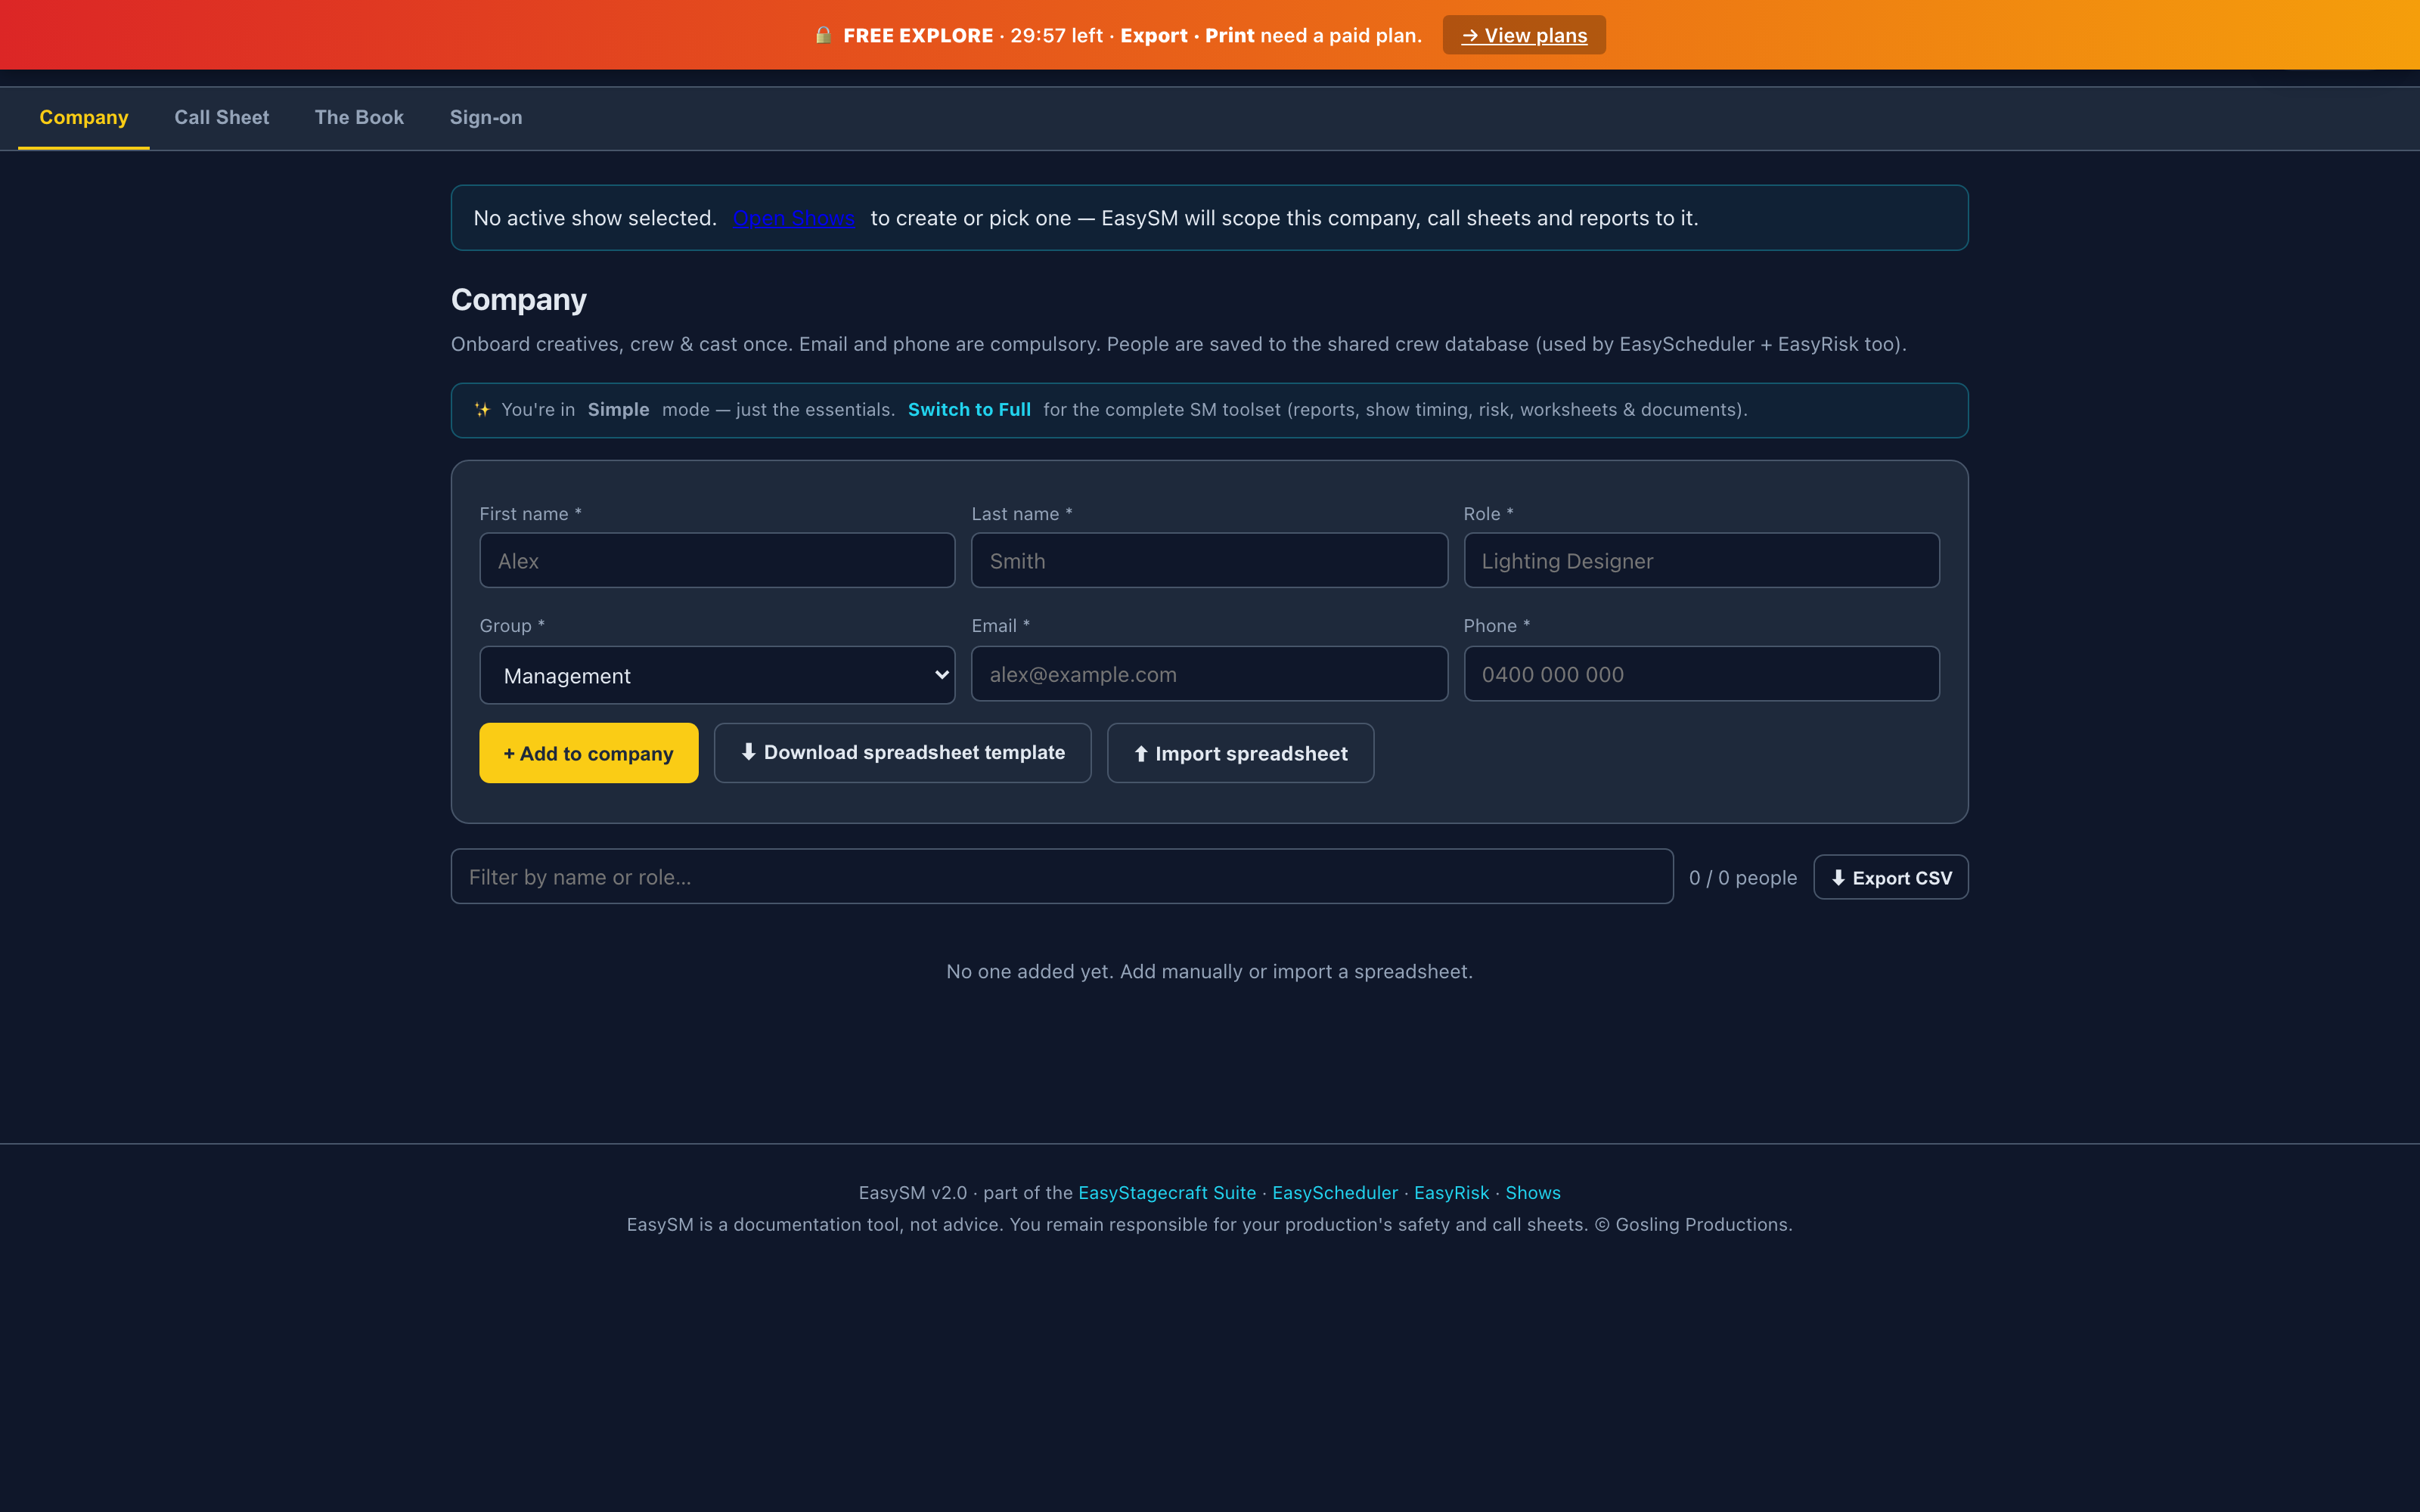Click the Phone input field
The height and width of the screenshot is (1512, 2420).
[1701, 674]
